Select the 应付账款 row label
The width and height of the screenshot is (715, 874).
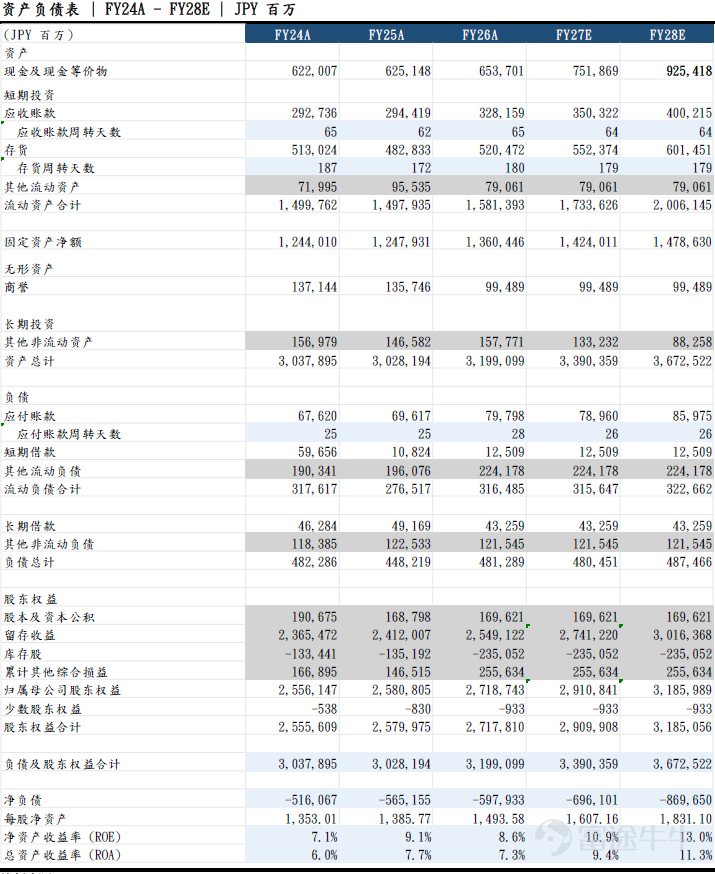pyautogui.click(x=30, y=416)
